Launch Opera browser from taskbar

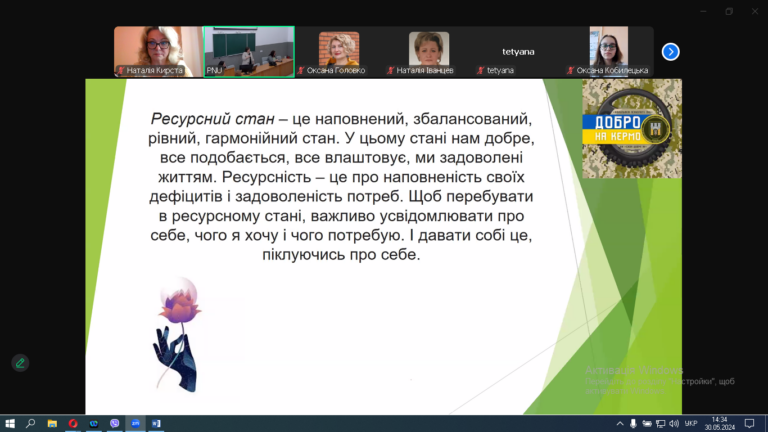coord(73,424)
